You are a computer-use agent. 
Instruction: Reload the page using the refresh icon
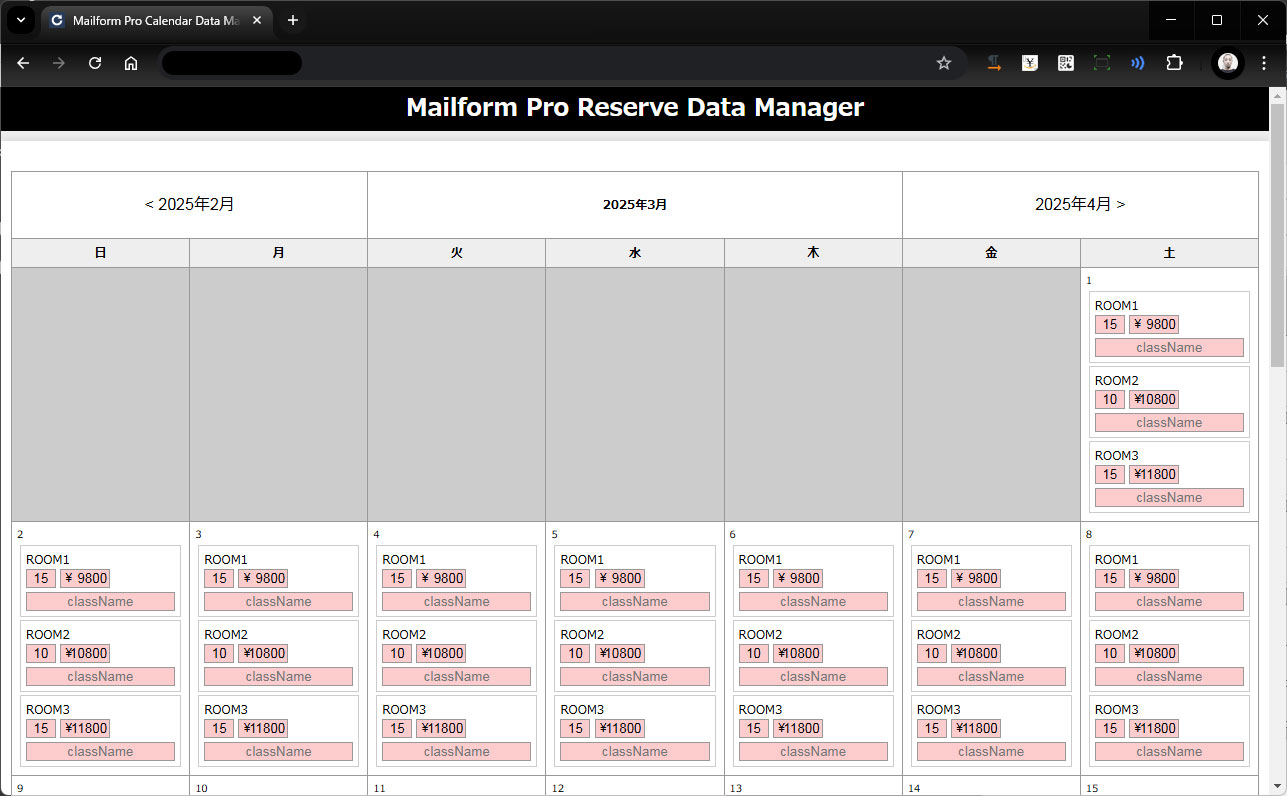tap(95, 63)
